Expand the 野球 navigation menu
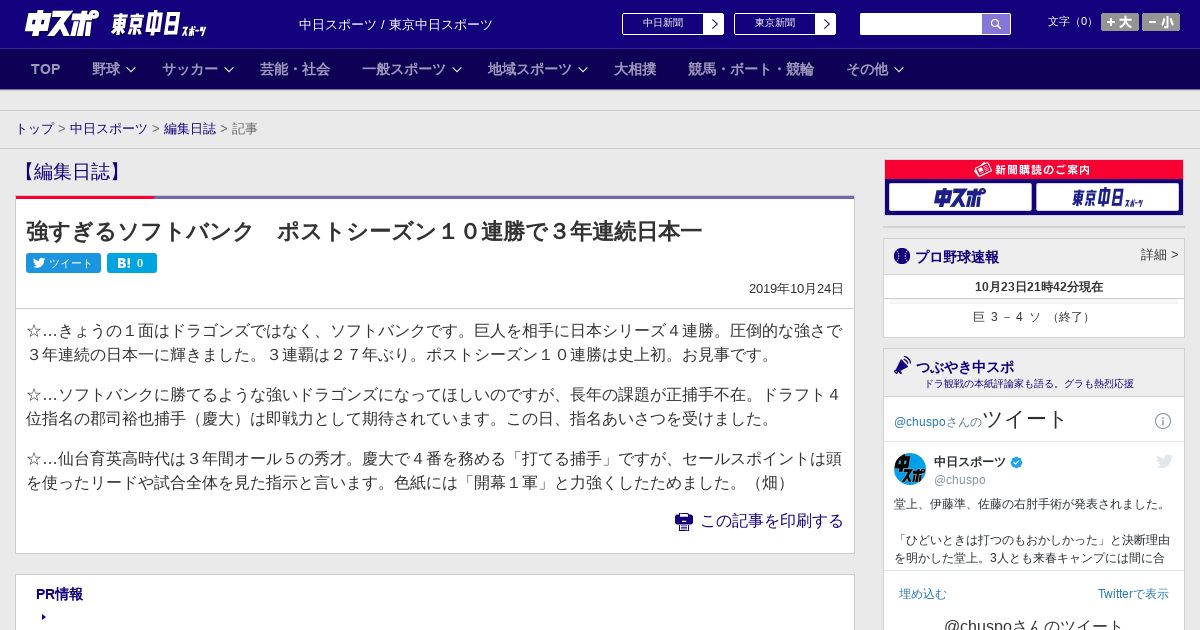Viewport: 1200px width, 630px height. click(114, 69)
